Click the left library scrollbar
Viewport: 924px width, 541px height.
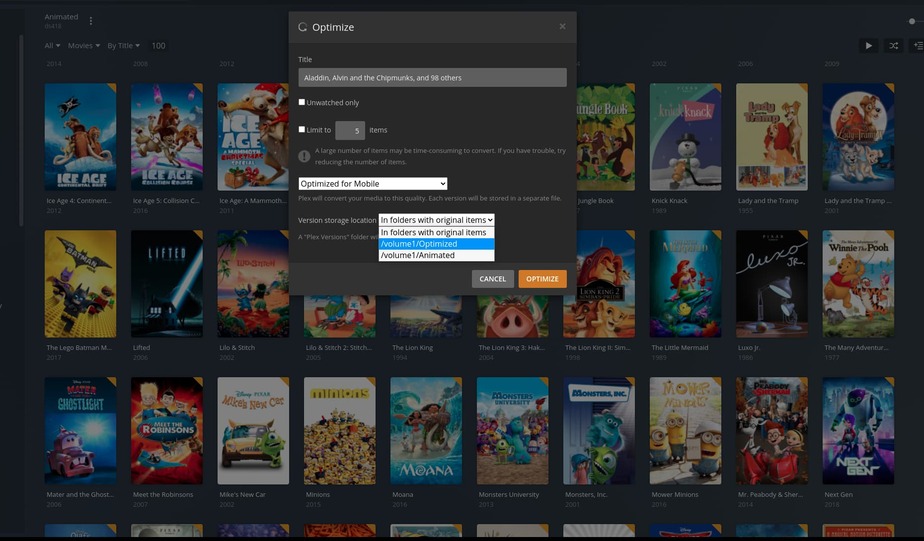[x=21, y=130]
